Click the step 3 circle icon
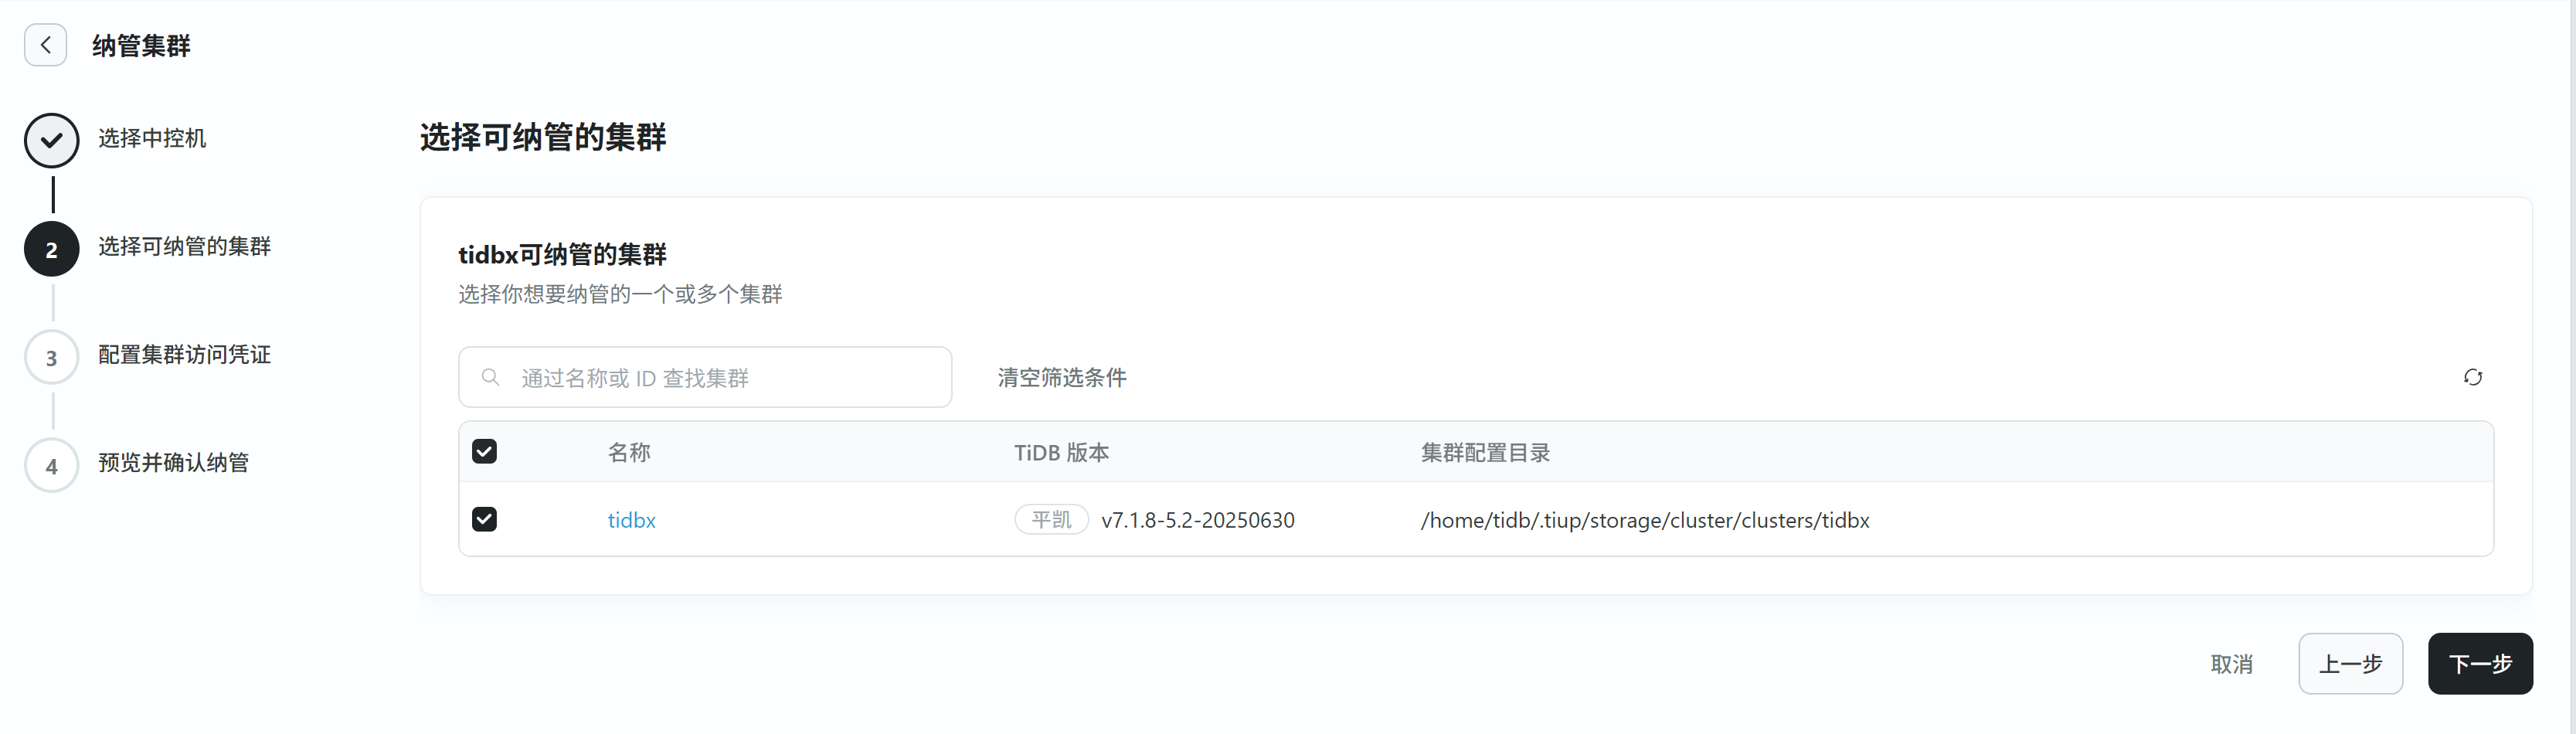The image size is (2576, 734). pyautogui.click(x=52, y=357)
